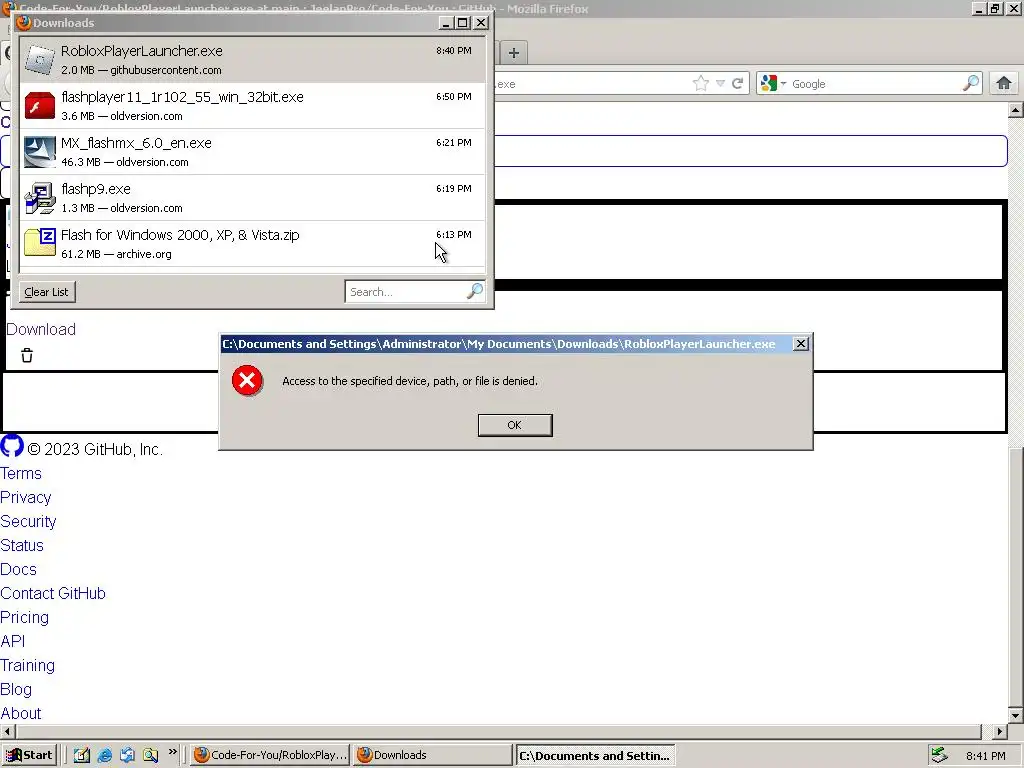This screenshot has width=1024, height=768.
Task: Click the flashp9.exe installer icon
Action: click(40, 198)
